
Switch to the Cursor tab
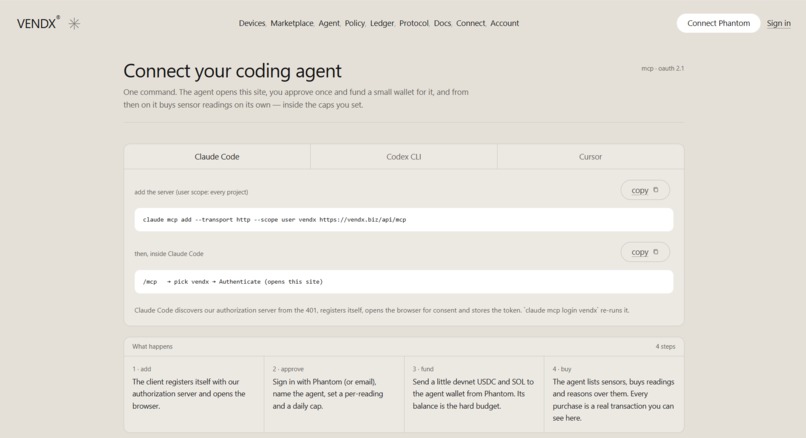coord(590,157)
